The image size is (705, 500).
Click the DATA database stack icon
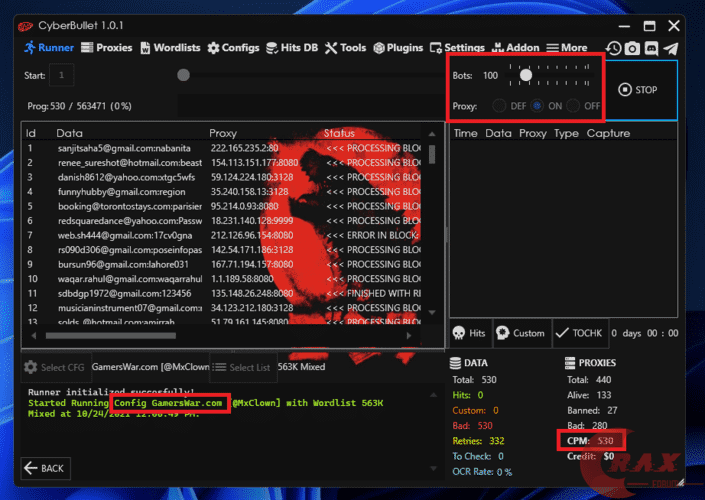(x=455, y=363)
